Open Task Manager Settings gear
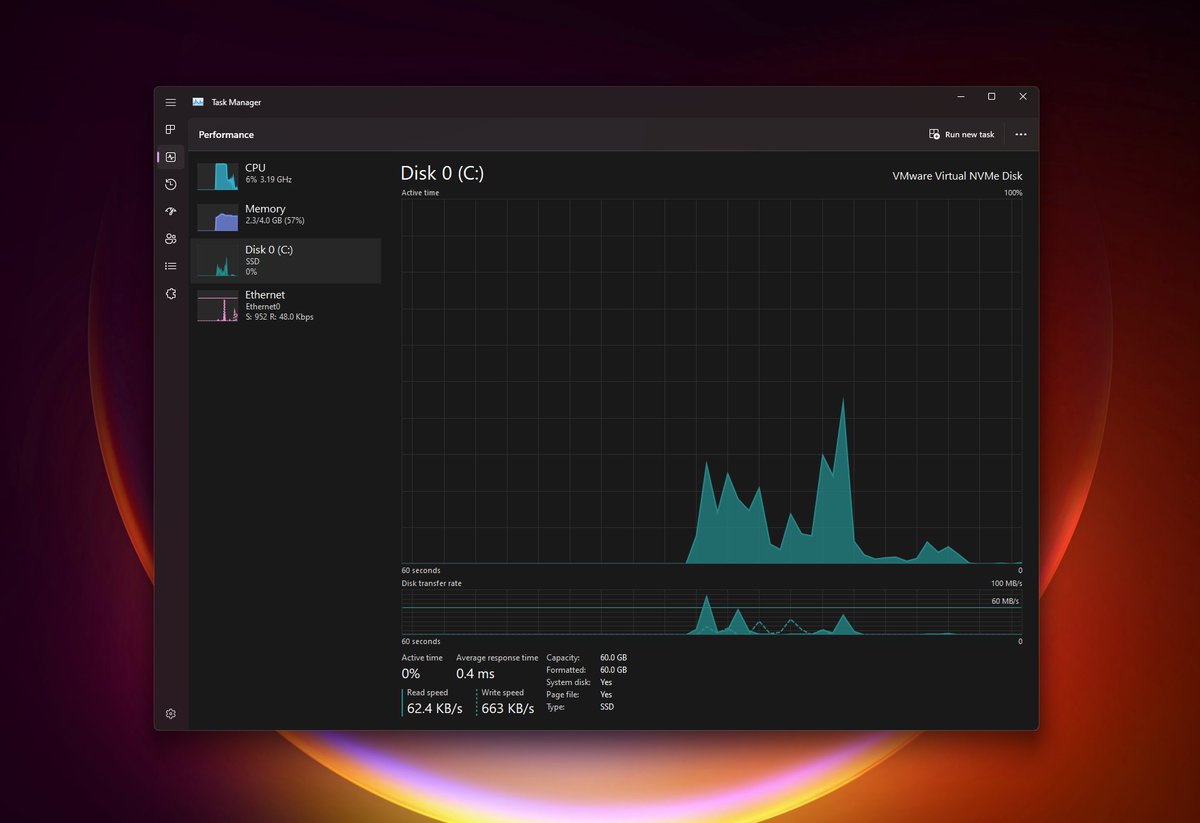The width and height of the screenshot is (1200, 823). pos(171,714)
